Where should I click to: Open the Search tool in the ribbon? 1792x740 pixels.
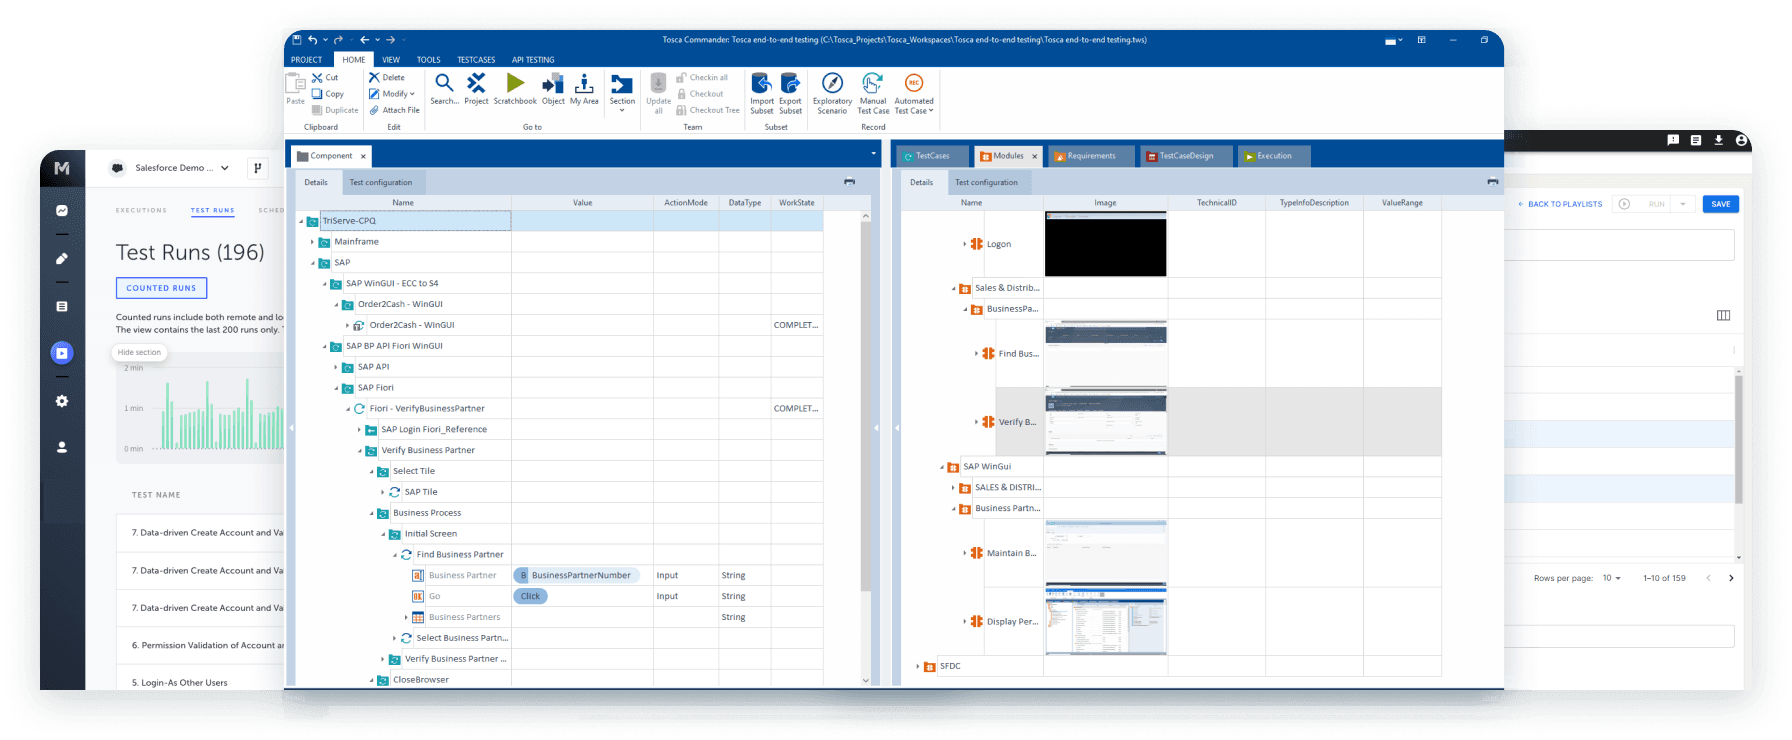(444, 88)
